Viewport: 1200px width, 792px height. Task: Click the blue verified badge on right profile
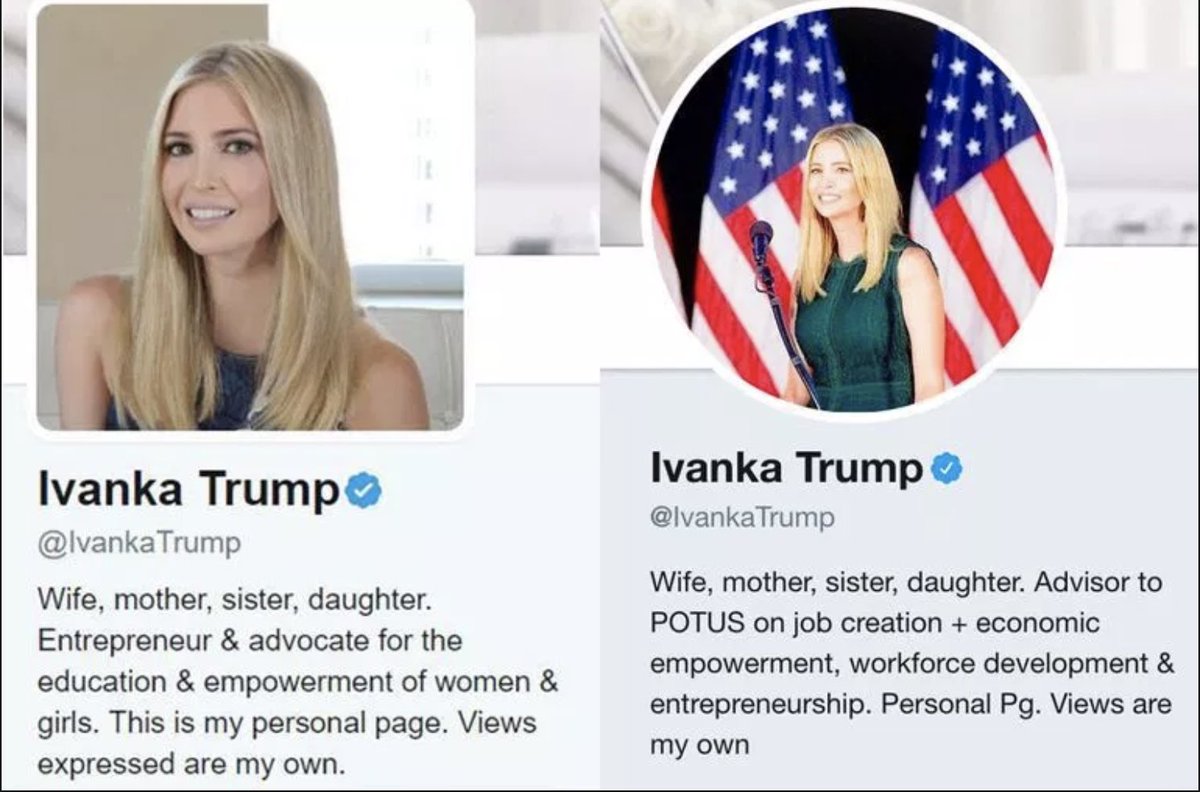pos(947,469)
